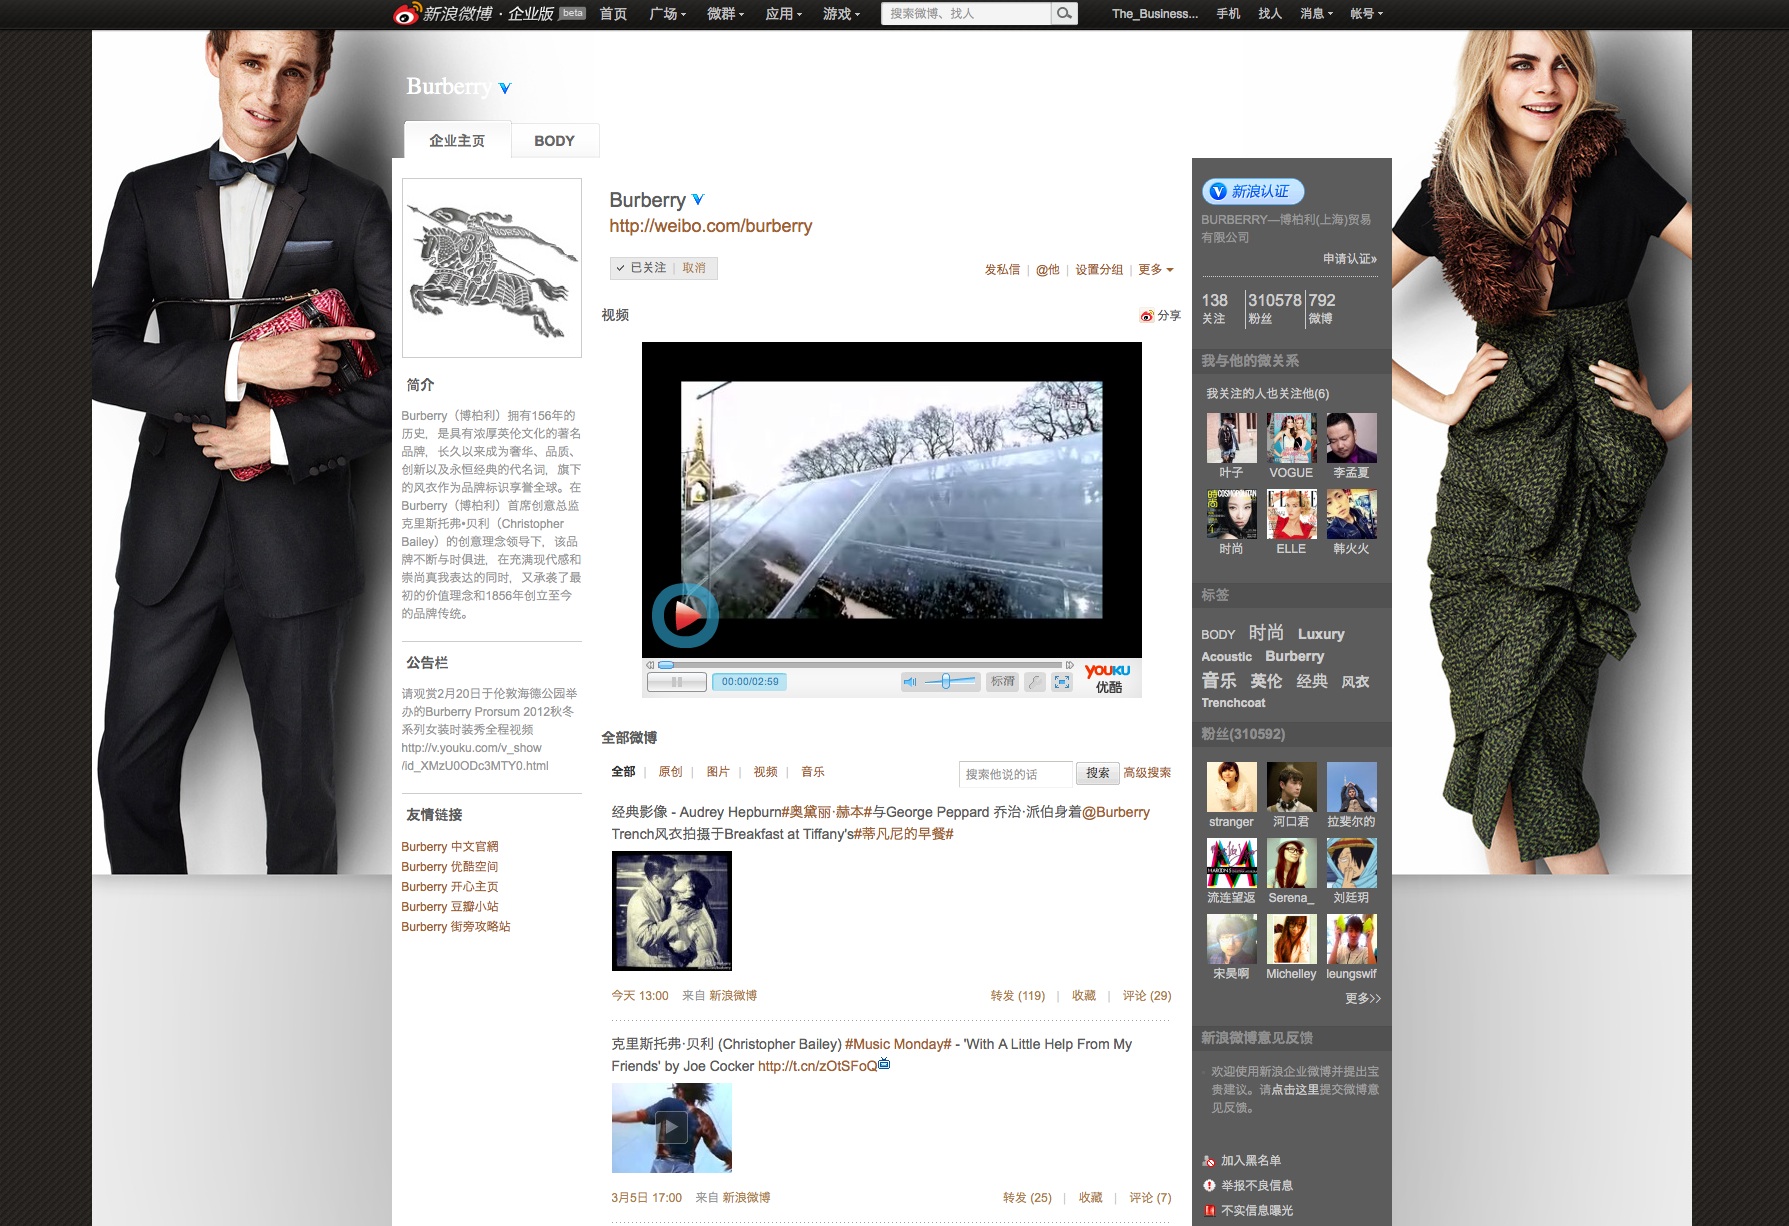Open the 微群 dropdown in top navigation
Viewport: 1789px width, 1226px height.
click(725, 14)
